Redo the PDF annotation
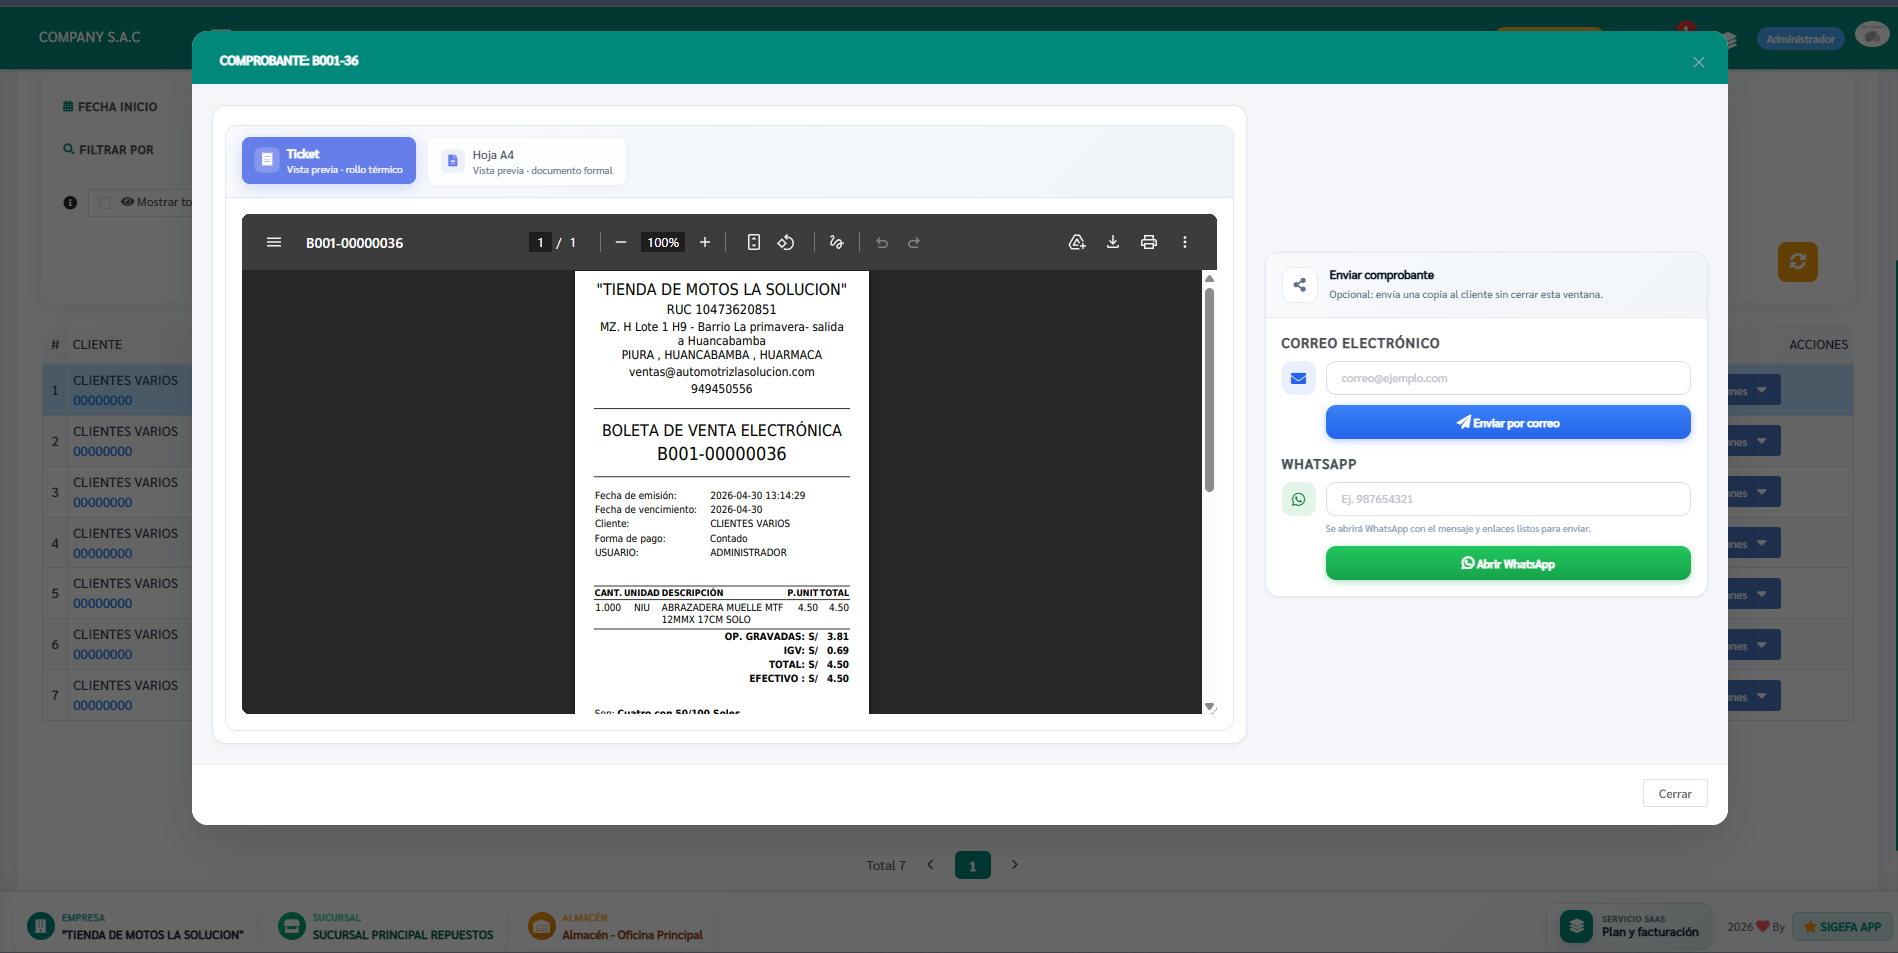This screenshot has width=1898, height=953. click(x=914, y=242)
